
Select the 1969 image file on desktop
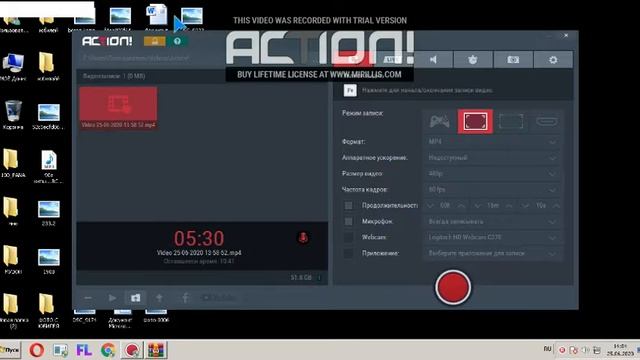point(49,261)
